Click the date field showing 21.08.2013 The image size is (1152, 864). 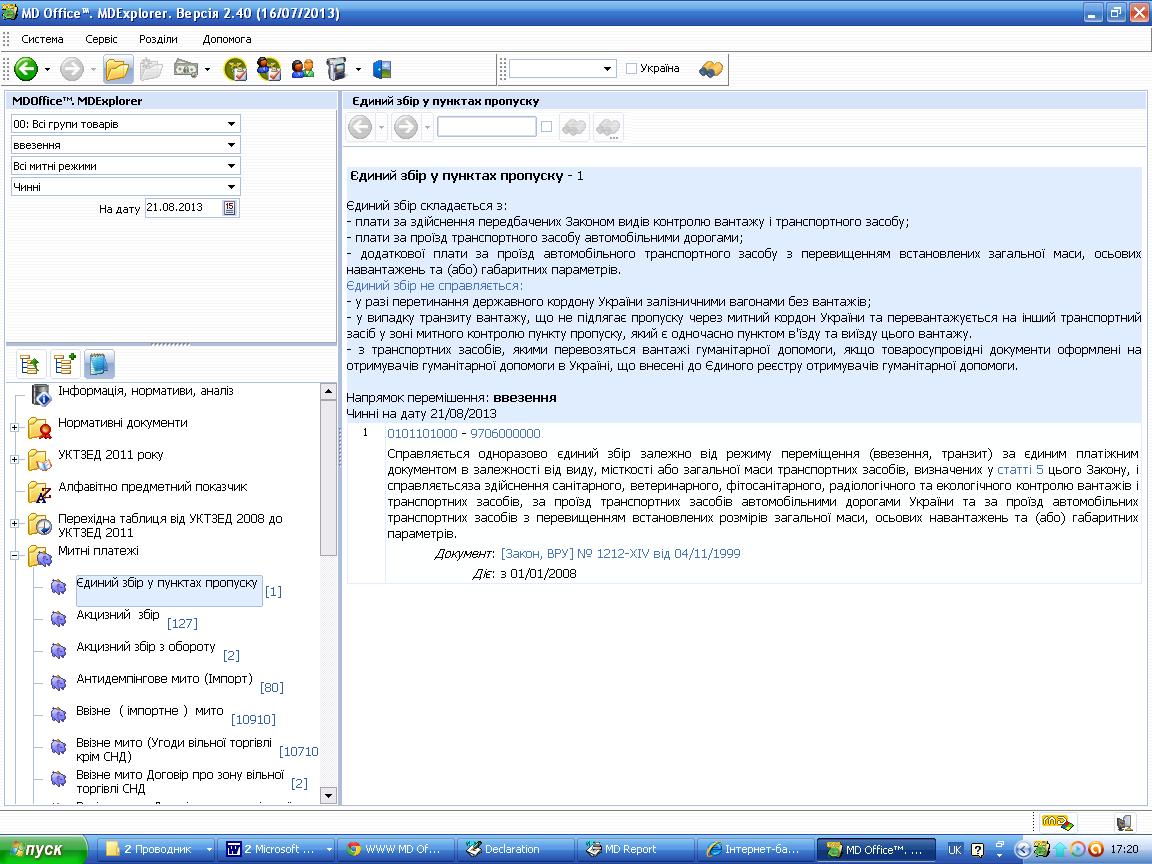tap(184, 208)
